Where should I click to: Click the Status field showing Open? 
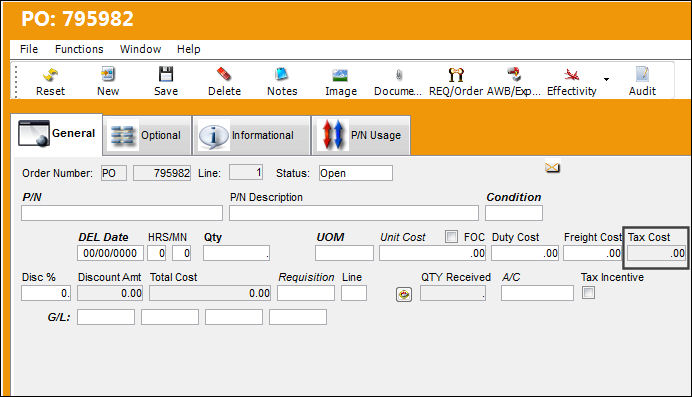(x=356, y=173)
